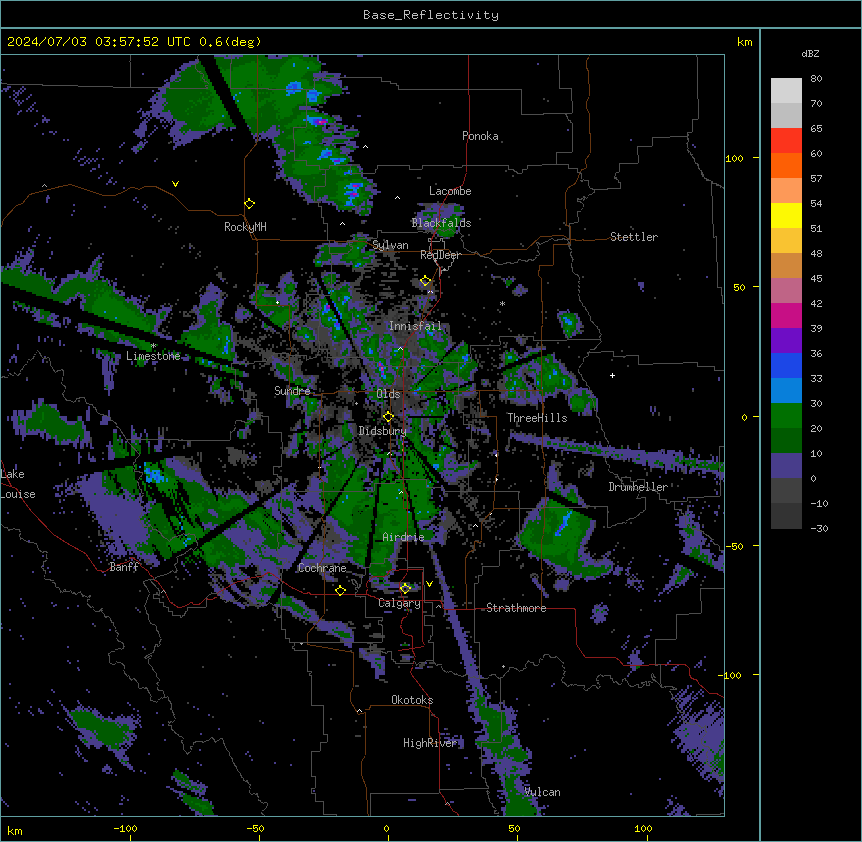Viewport: 862px width, 842px height.
Task: Click the white plus marker east of ThreeHills
Action: click(x=612, y=375)
